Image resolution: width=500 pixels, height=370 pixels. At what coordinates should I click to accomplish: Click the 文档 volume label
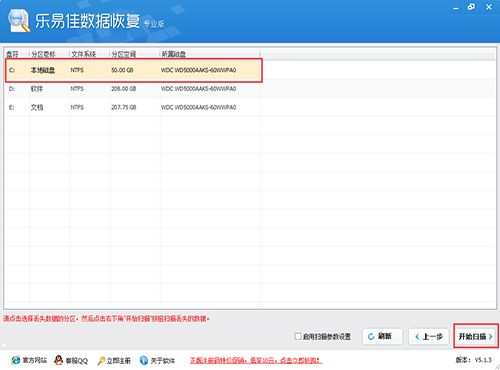37,107
